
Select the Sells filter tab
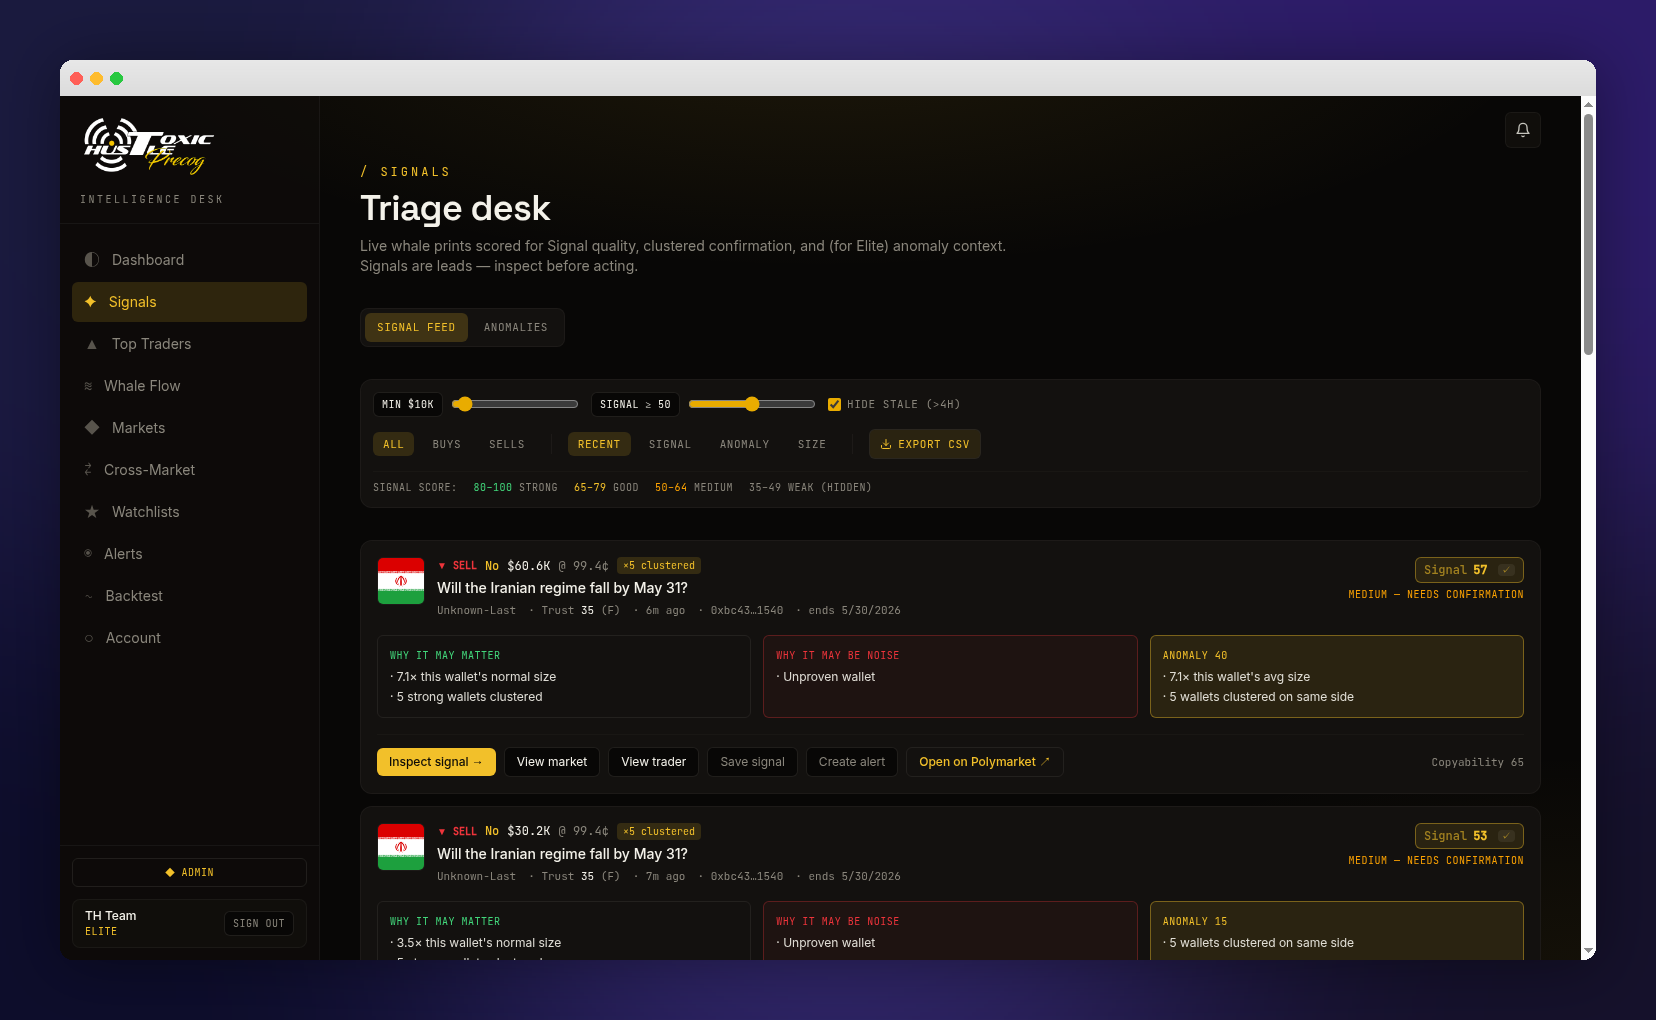pyautogui.click(x=507, y=444)
